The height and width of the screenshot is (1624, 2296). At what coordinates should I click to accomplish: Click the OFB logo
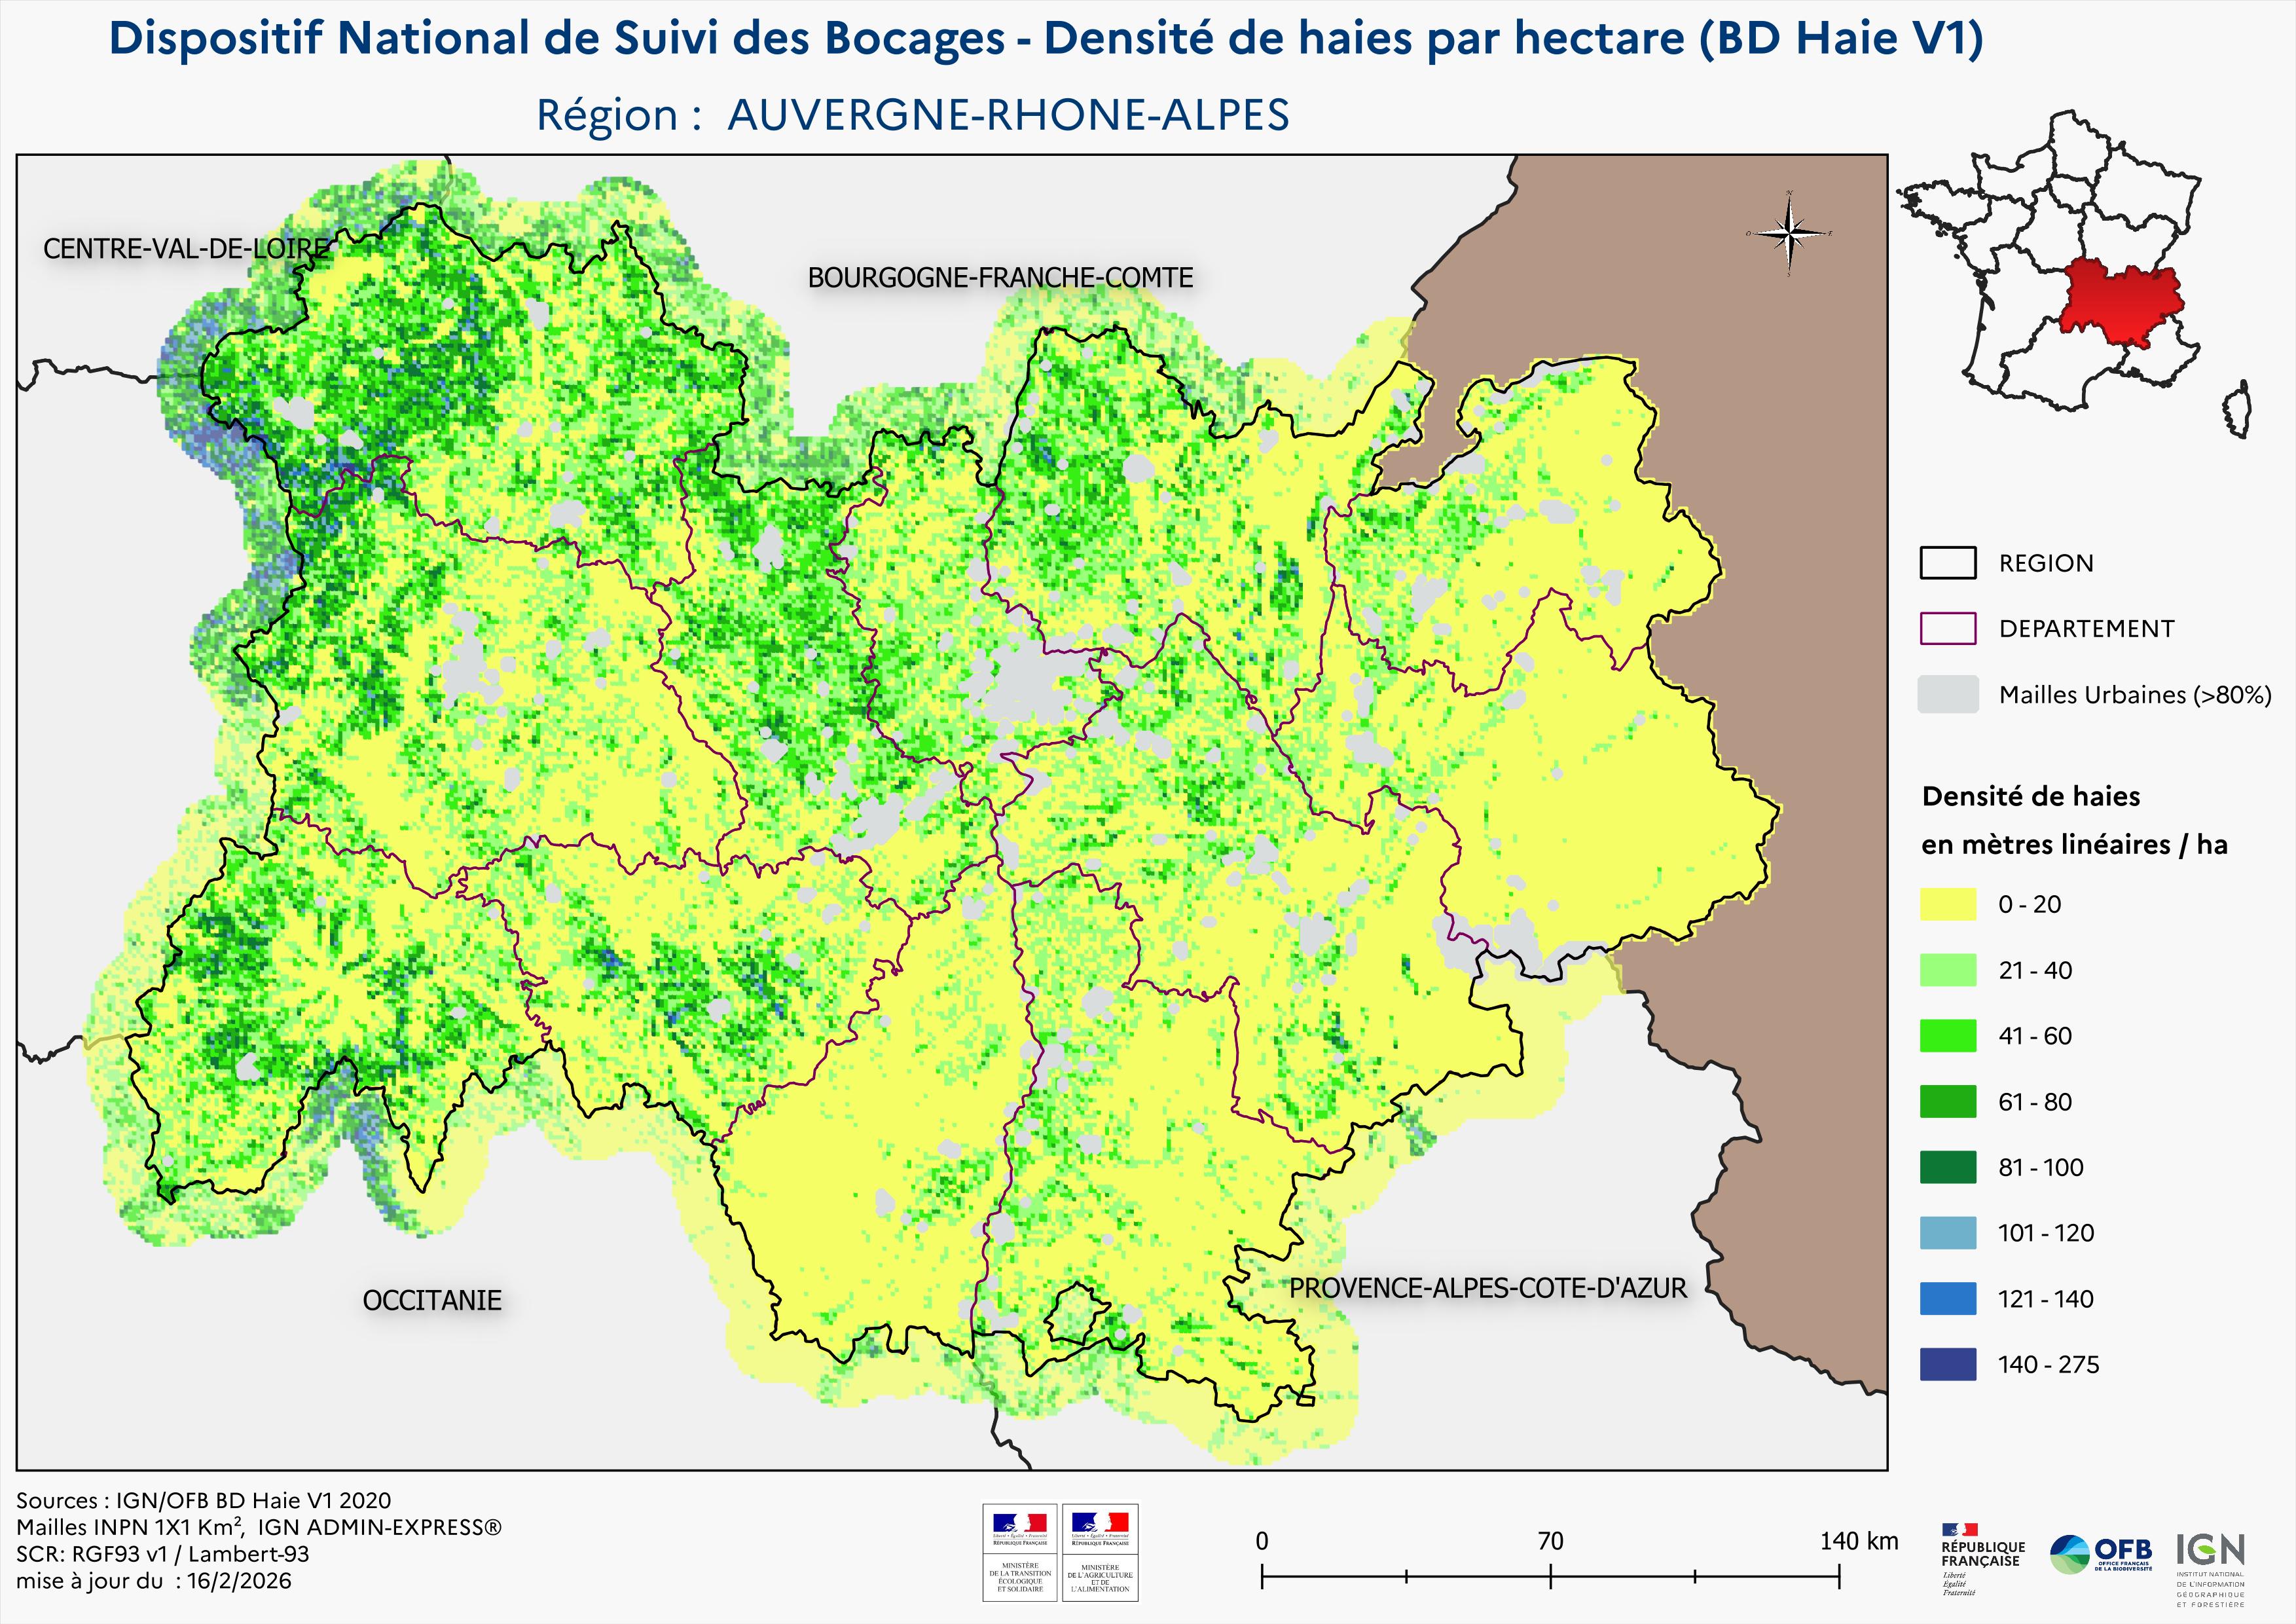coord(2101,1554)
